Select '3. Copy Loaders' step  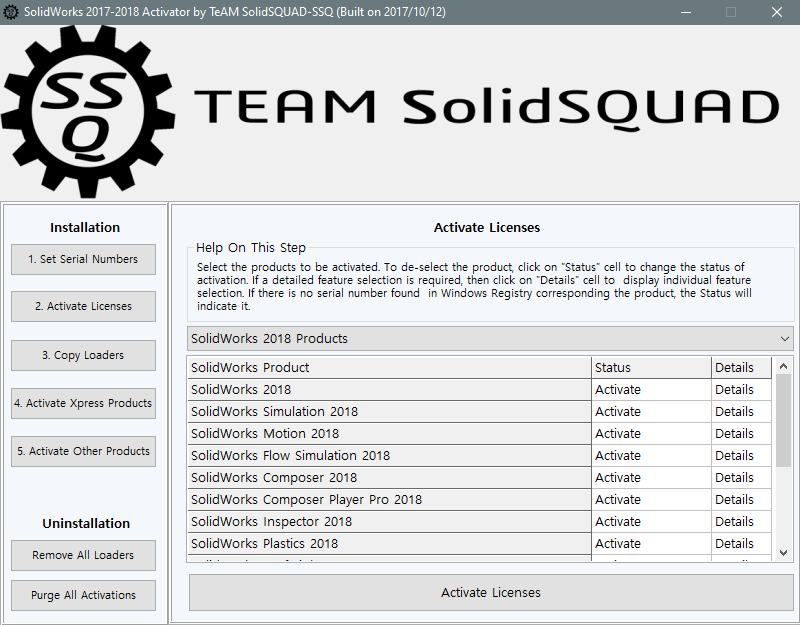(x=83, y=355)
